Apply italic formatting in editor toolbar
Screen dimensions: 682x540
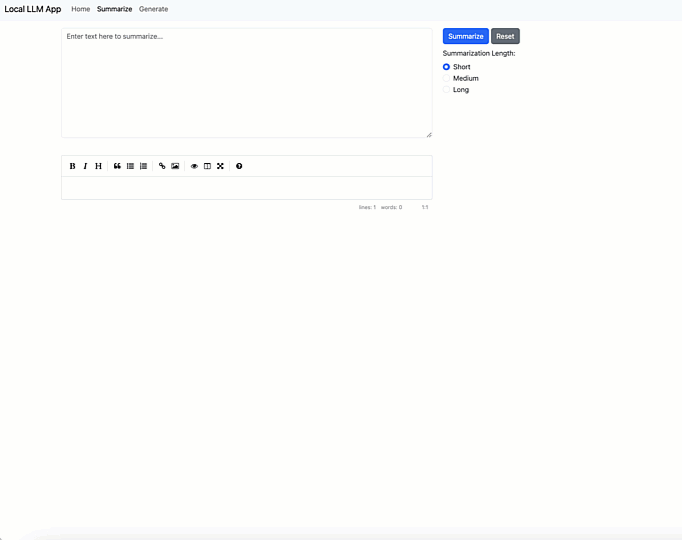pos(85,166)
